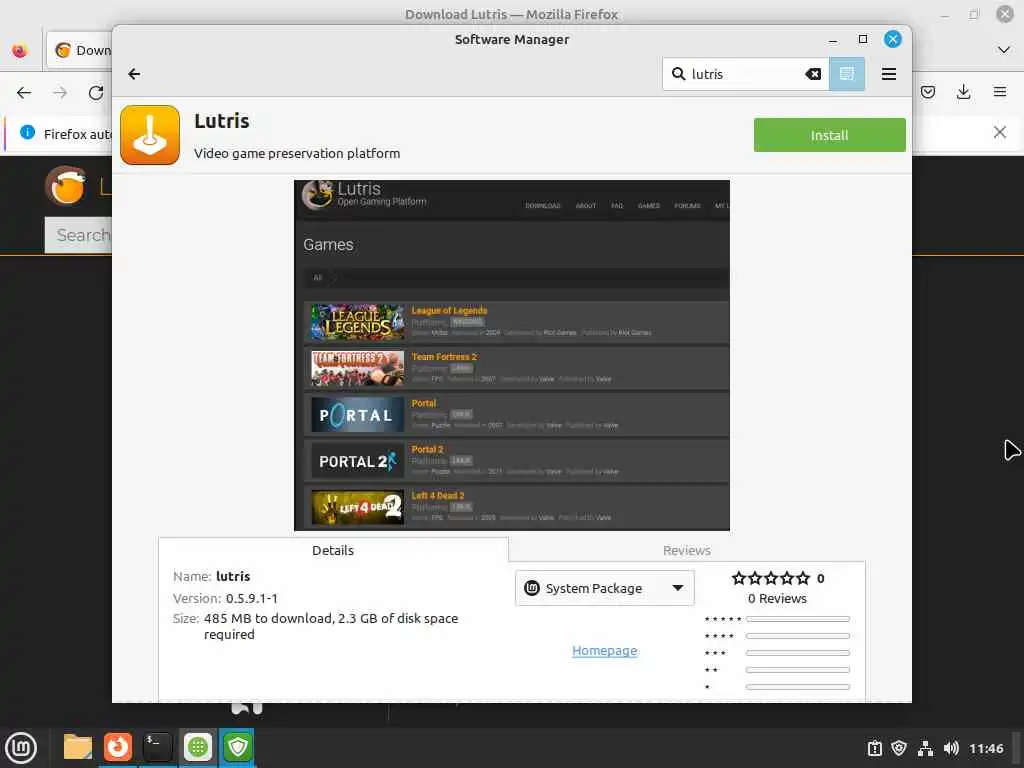Open the Linux Mint start menu
The width and height of the screenshot is (1024, 768).
[x=21, y=748]
